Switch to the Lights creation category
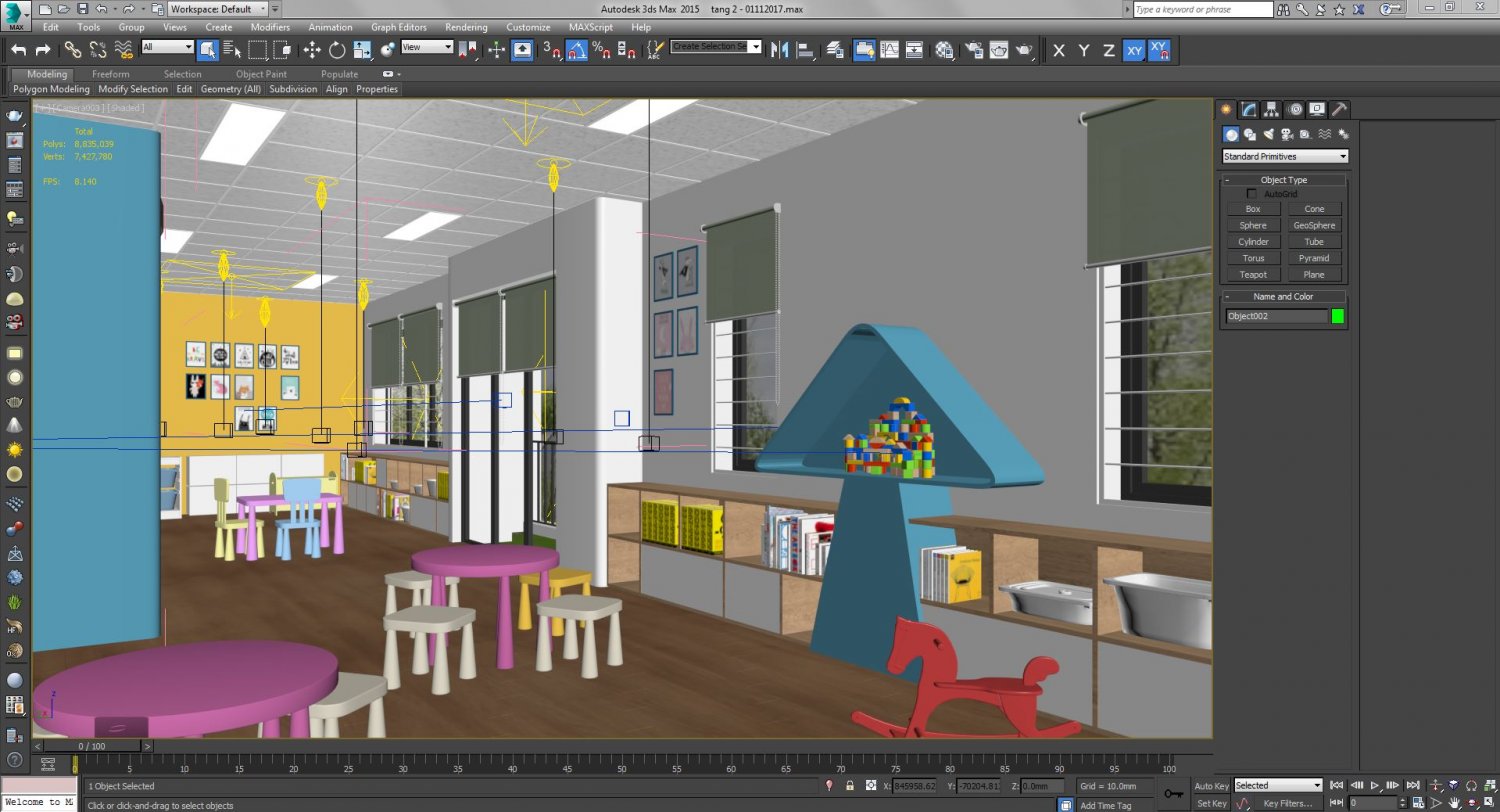Image resolution: width=1500 pixels, height=812 pixels. (1269, 134)
